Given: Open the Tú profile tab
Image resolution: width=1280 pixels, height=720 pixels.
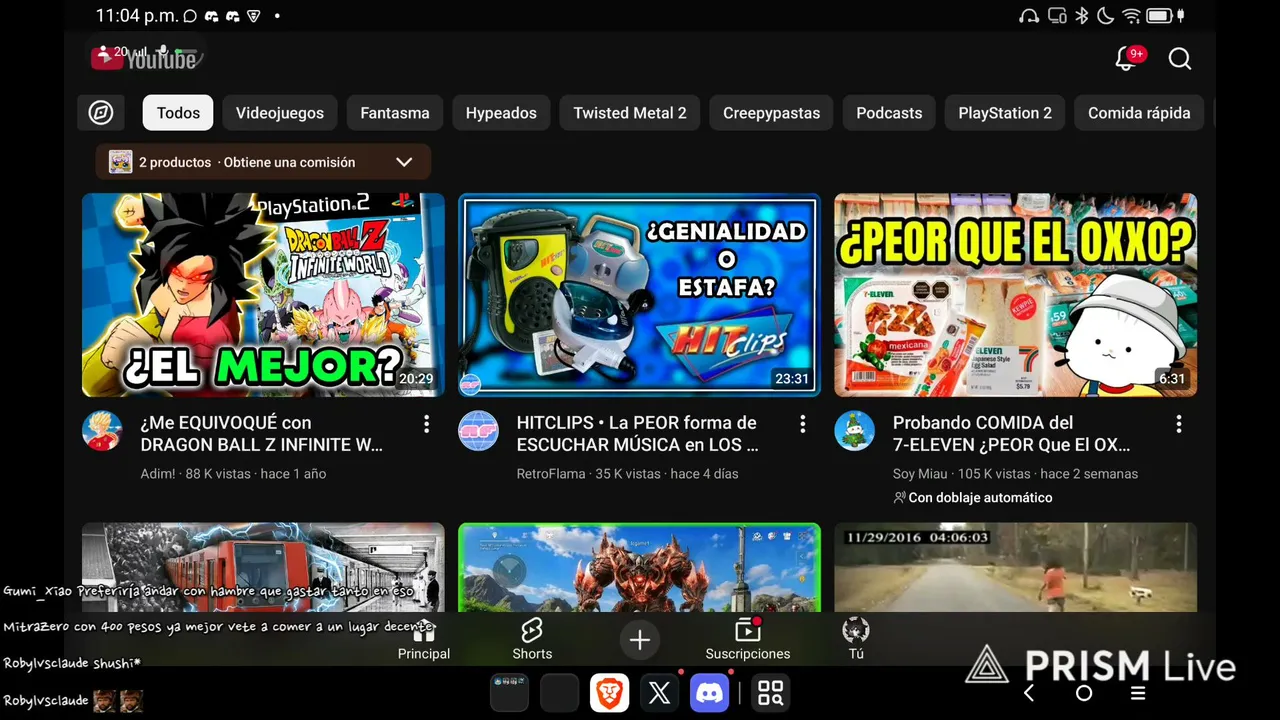Looking at the screenshot, I should (856, 639).
